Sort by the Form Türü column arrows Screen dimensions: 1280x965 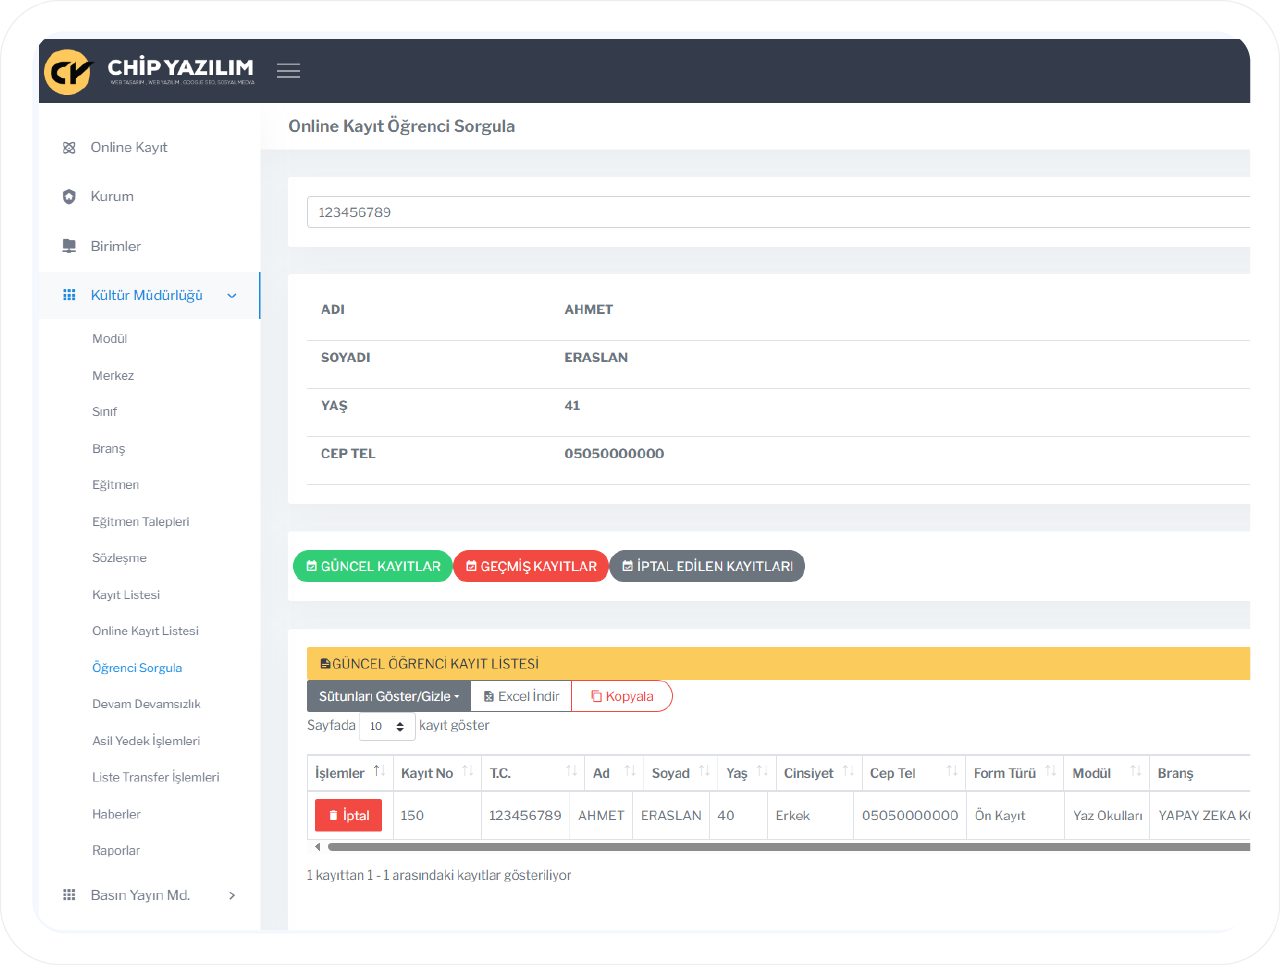1050,771
